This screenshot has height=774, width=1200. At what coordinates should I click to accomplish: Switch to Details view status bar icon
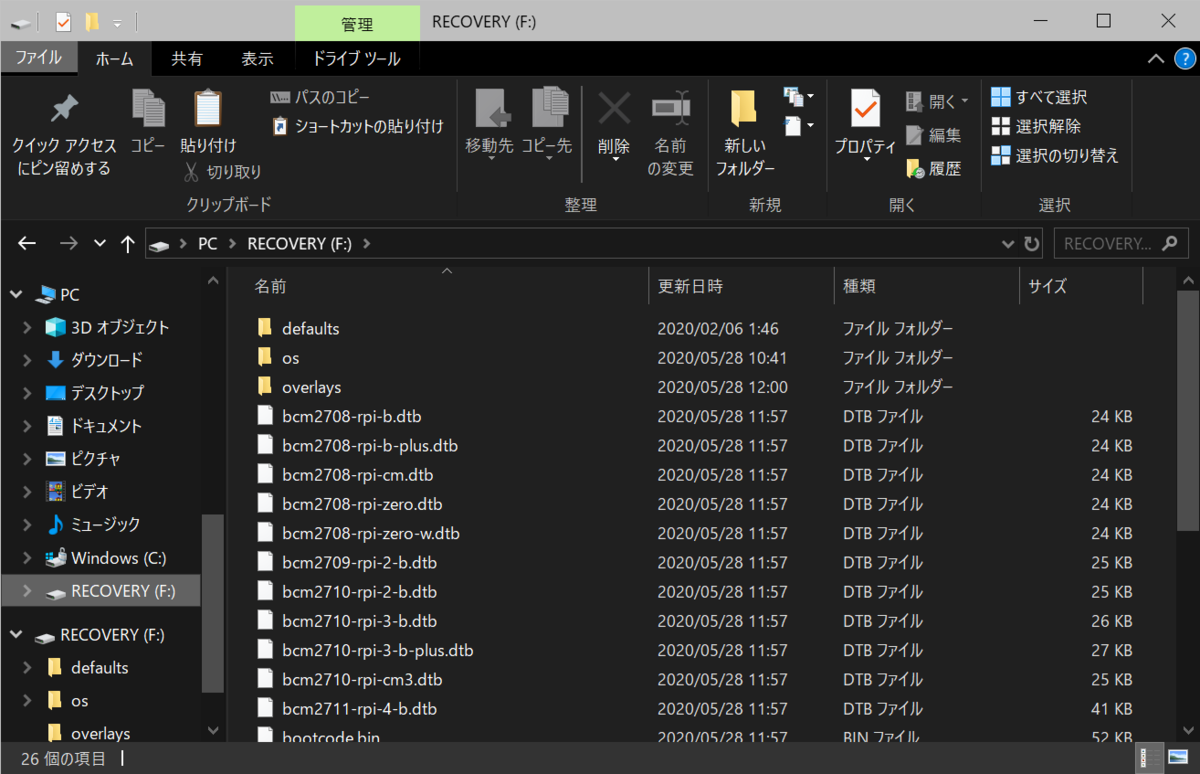[1150, 757]
